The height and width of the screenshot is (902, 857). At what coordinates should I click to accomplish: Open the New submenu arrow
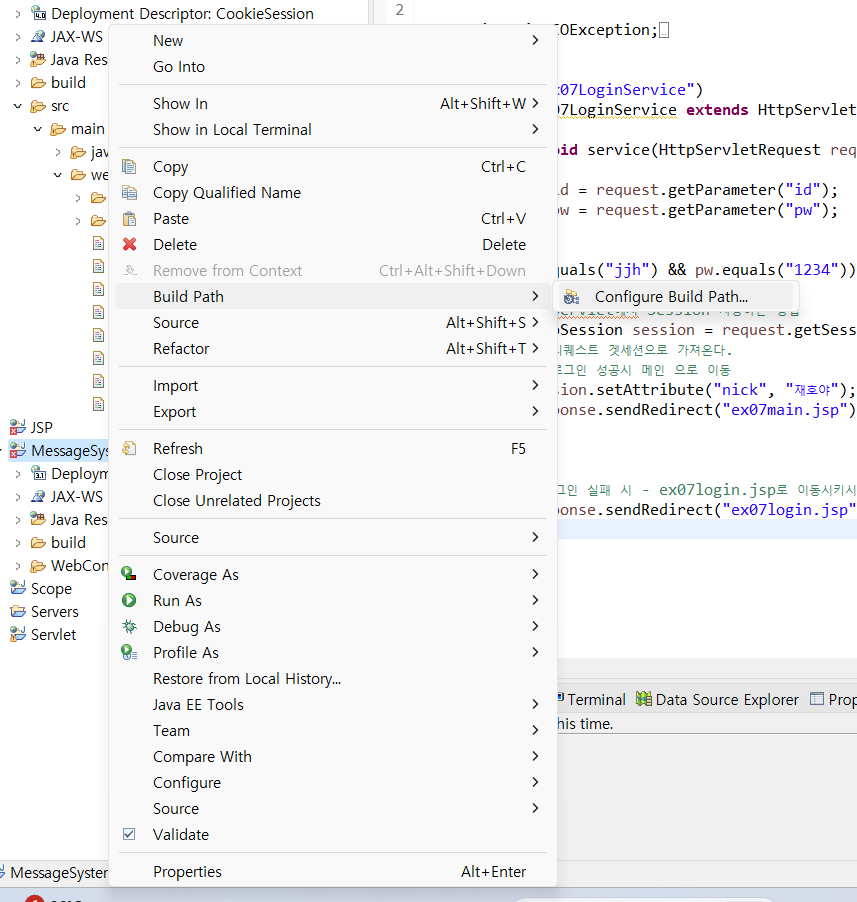pos(535,40)
